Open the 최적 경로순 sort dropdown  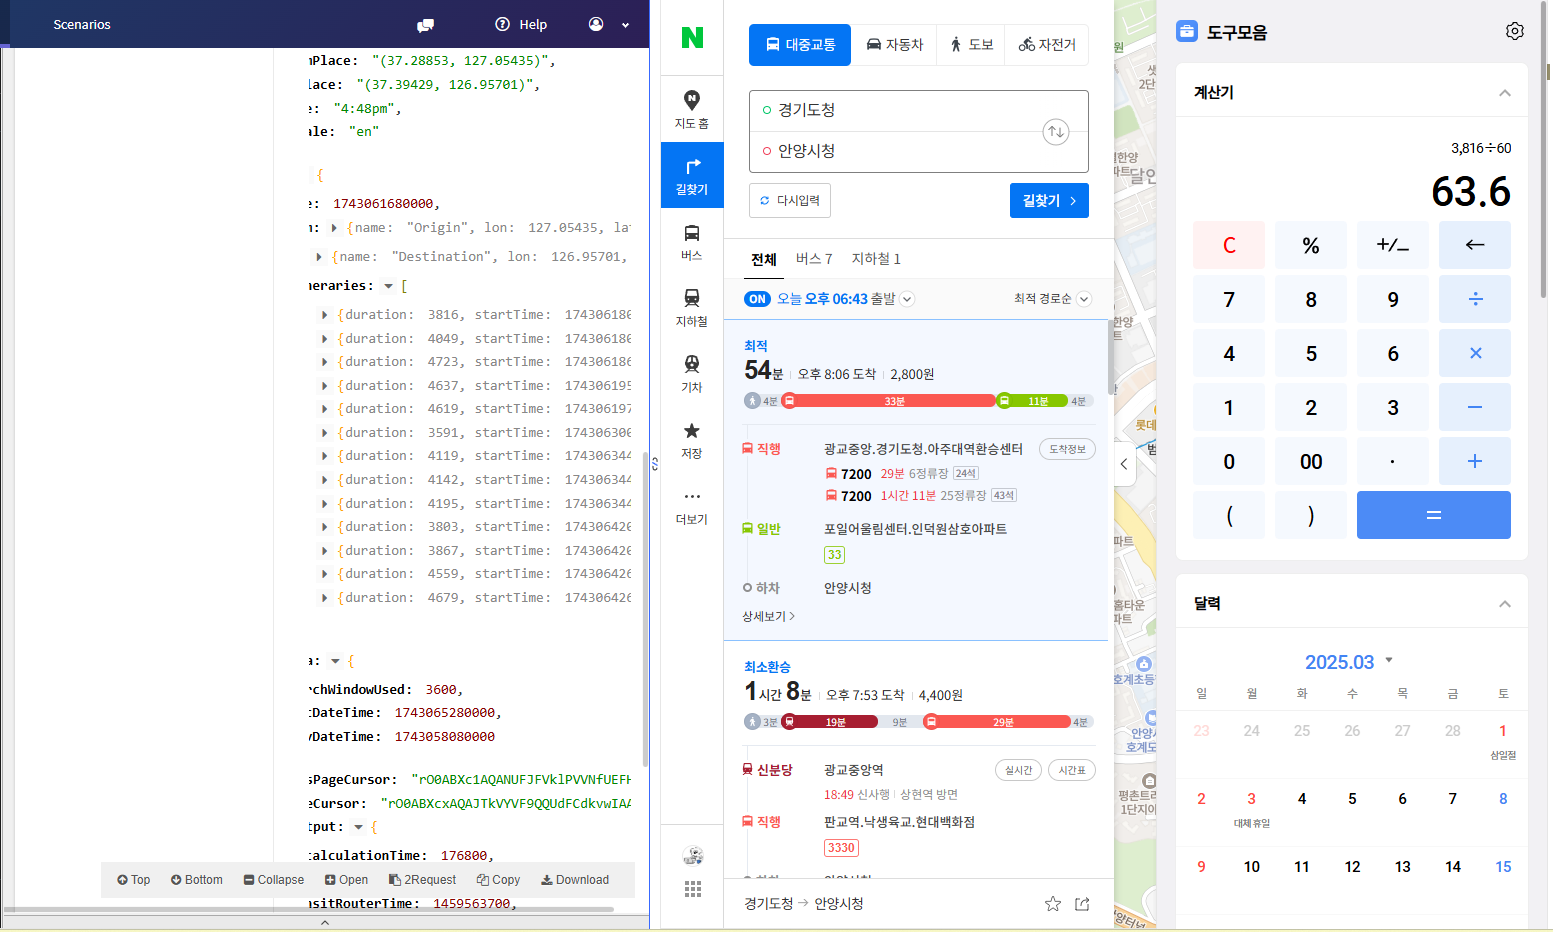click(x=1052, y=299)
